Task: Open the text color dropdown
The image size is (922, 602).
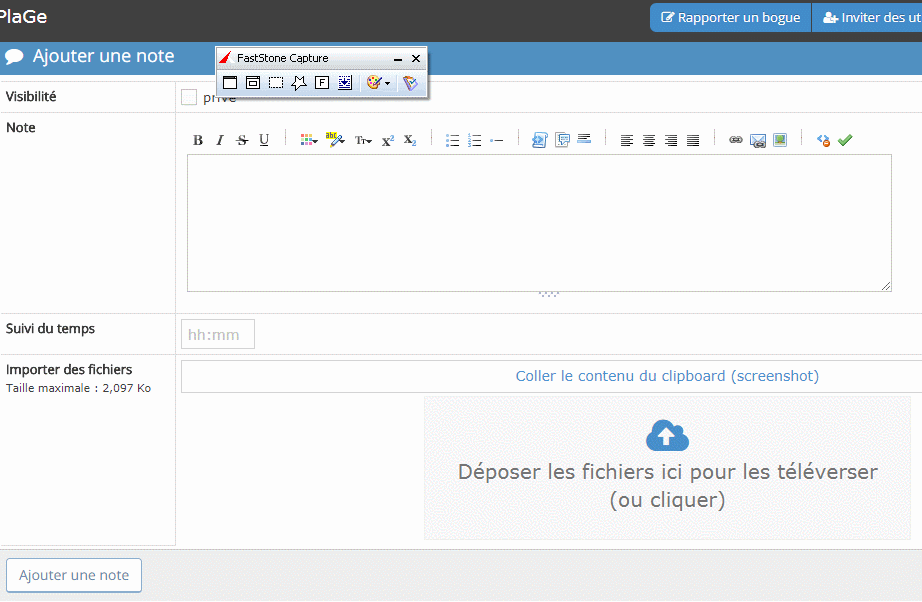Action: pos(309,140)
